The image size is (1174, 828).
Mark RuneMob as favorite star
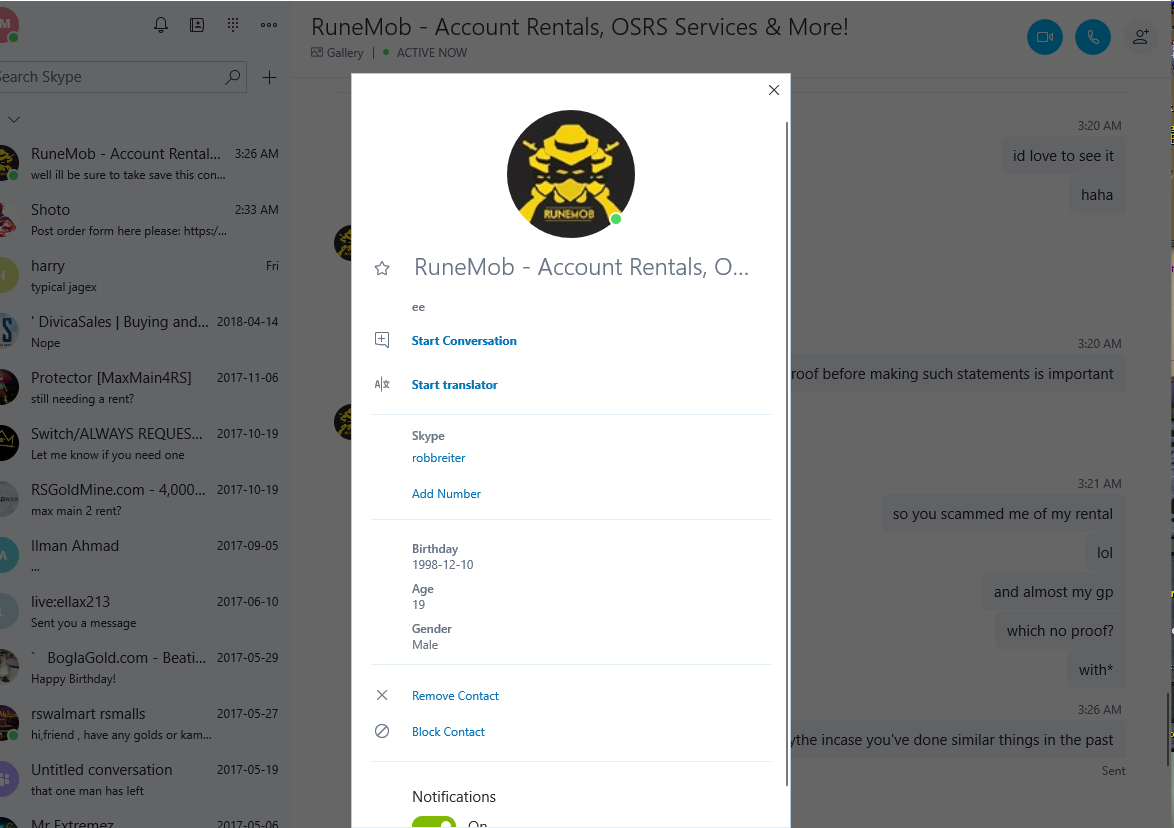tap(382, 268)
